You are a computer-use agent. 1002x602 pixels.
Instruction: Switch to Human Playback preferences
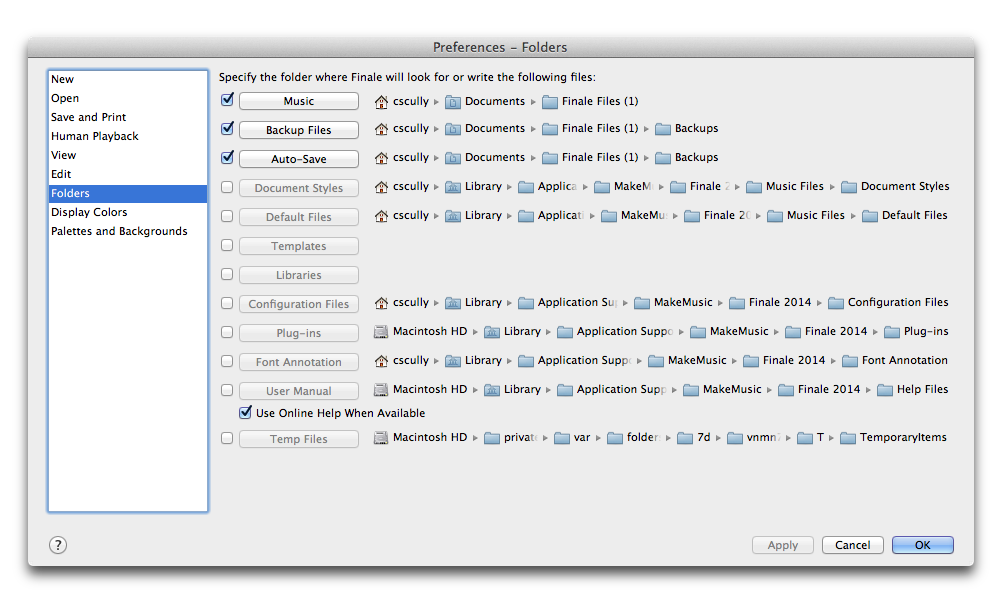point(94,136)
